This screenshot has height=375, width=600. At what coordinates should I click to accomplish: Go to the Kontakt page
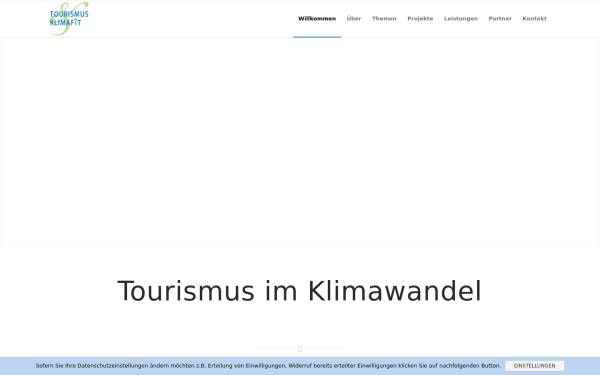(534, 19)
